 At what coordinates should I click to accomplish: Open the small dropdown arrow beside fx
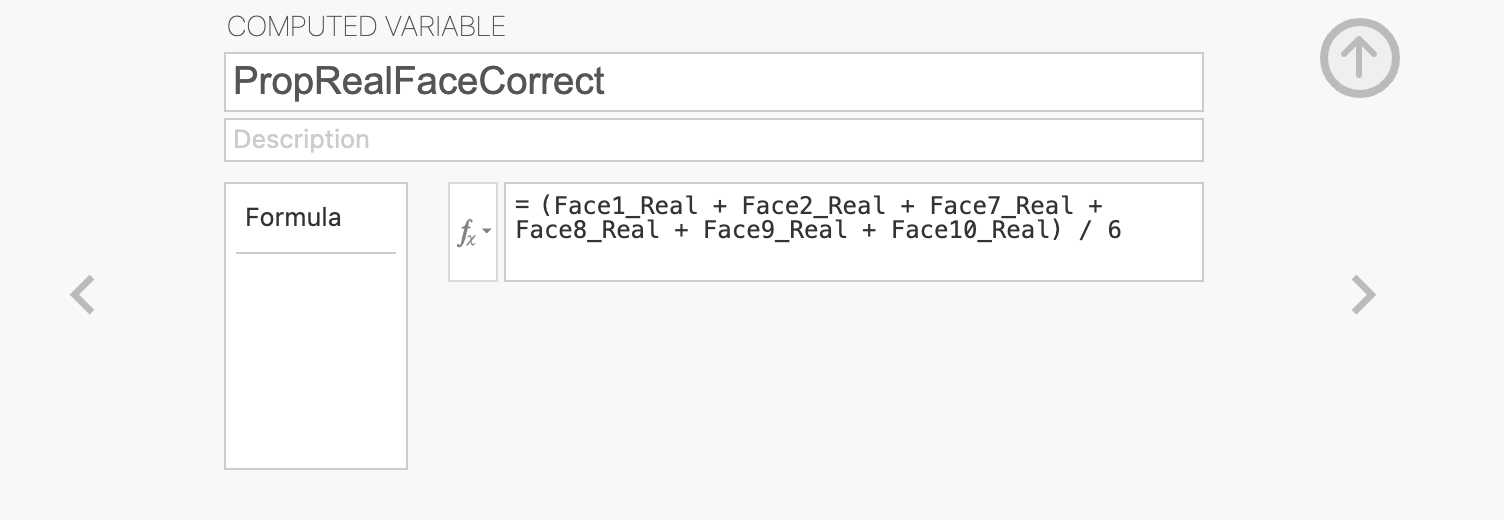(x=487, y=232)
